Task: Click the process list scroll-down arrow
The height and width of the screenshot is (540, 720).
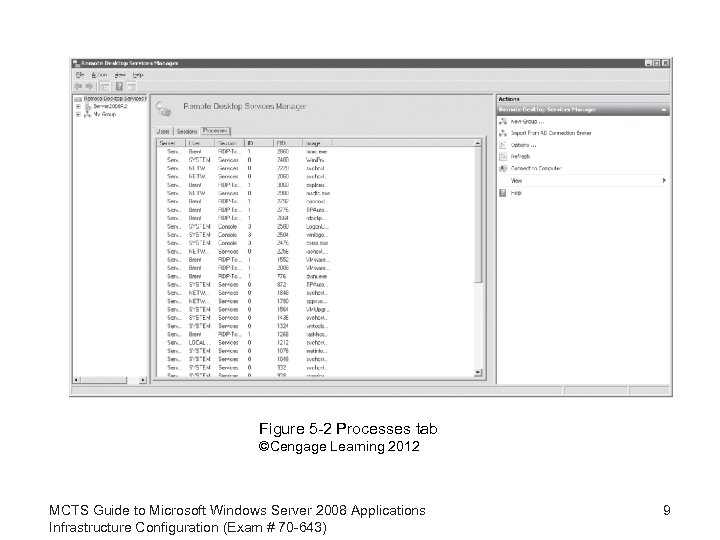Action: [478, 372]
